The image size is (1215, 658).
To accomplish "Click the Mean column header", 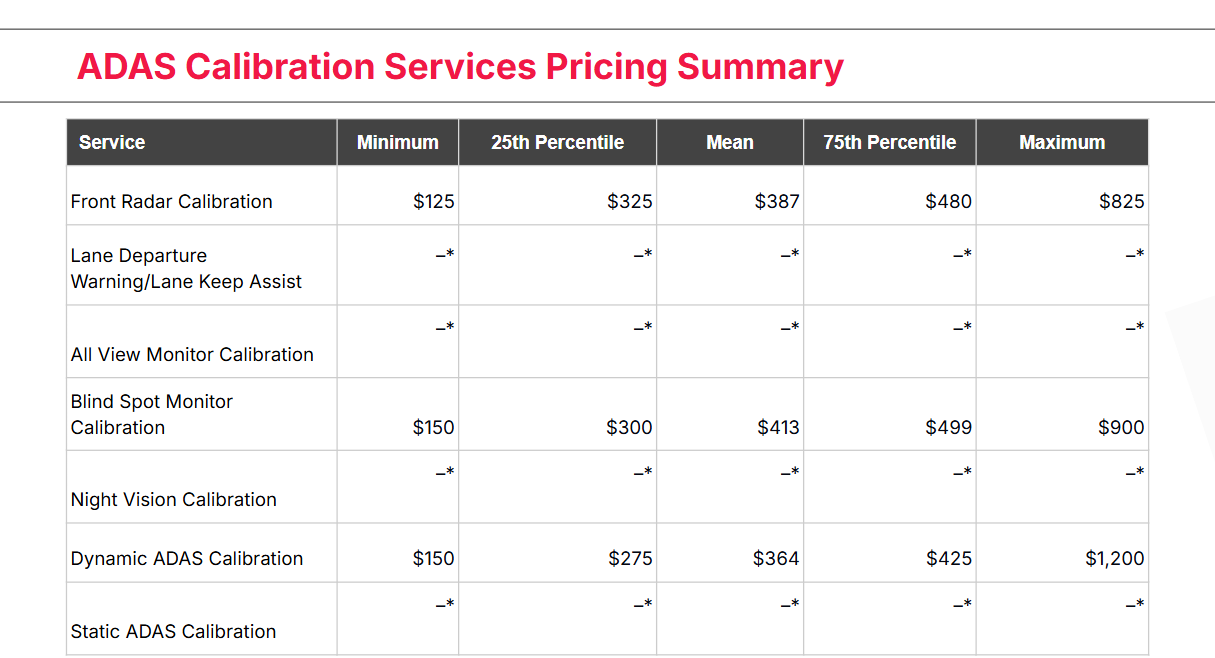I will pyautogui.click(x=729, y=142).
